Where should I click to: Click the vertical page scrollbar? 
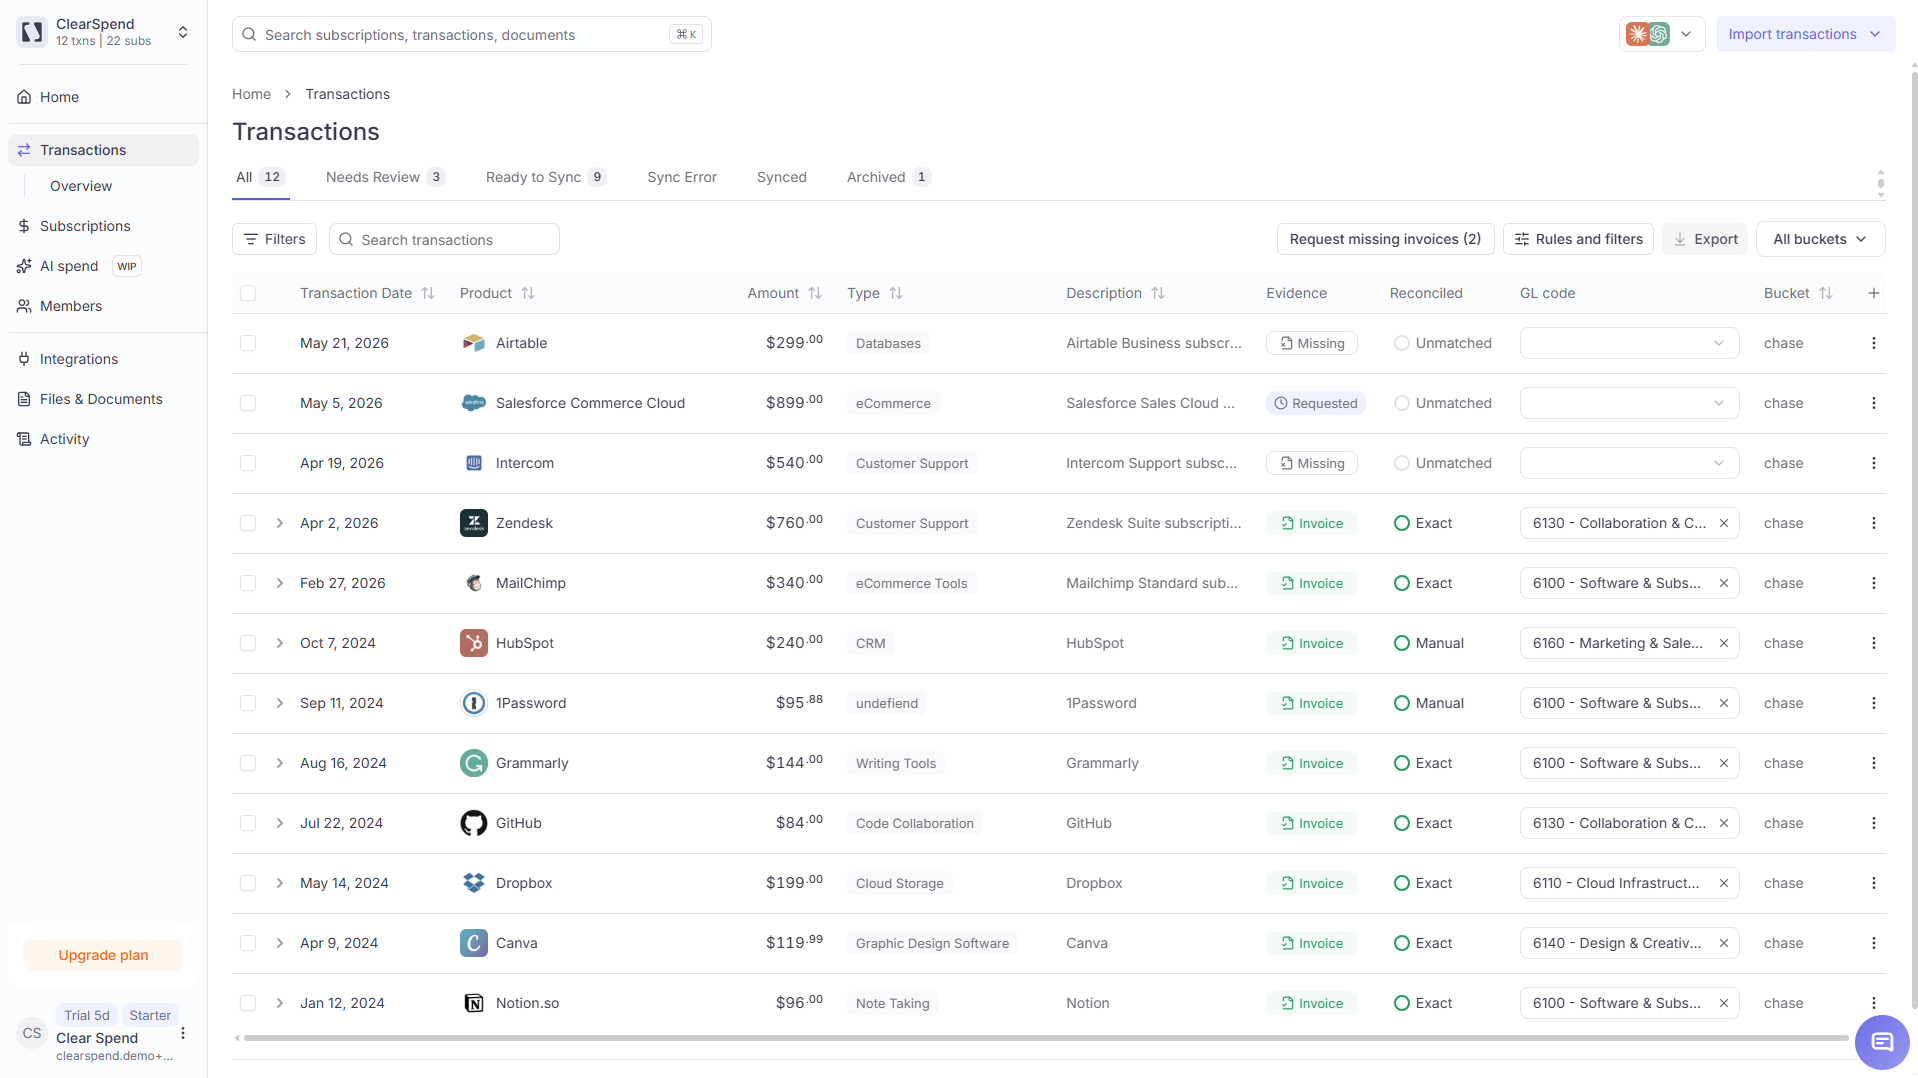1914,540
